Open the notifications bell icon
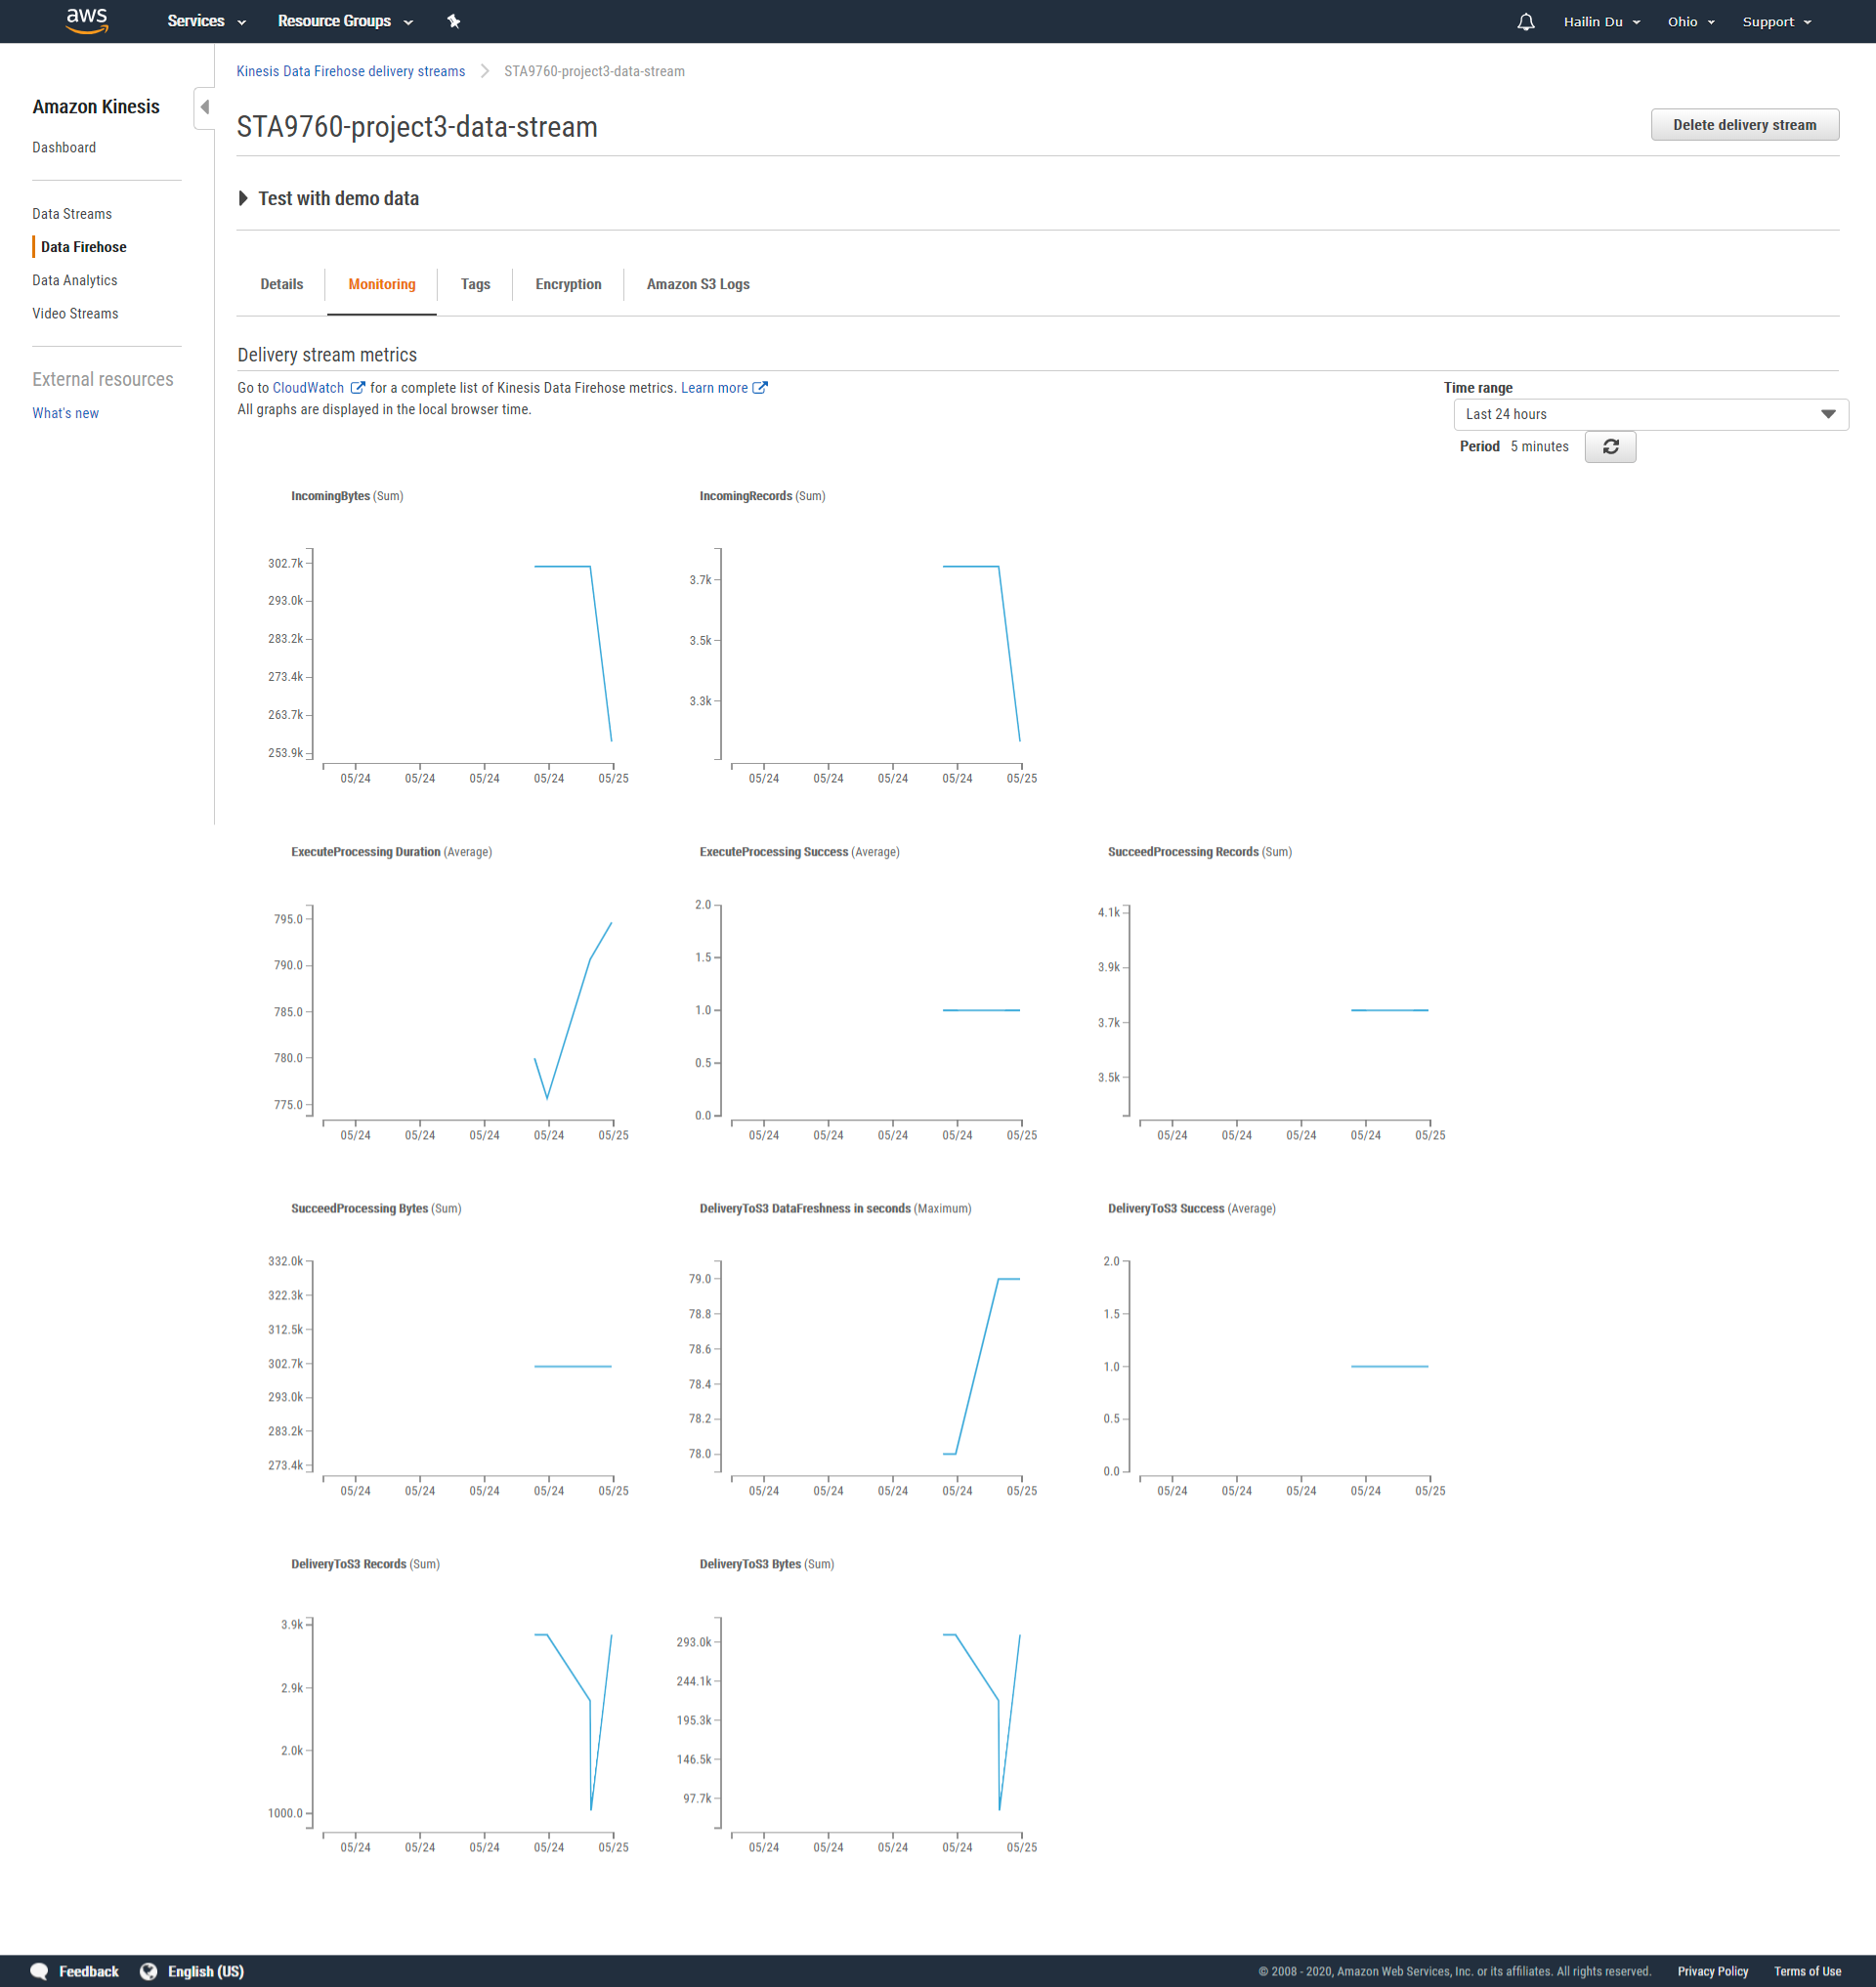1876x1987 pixels. point(1525,22)
